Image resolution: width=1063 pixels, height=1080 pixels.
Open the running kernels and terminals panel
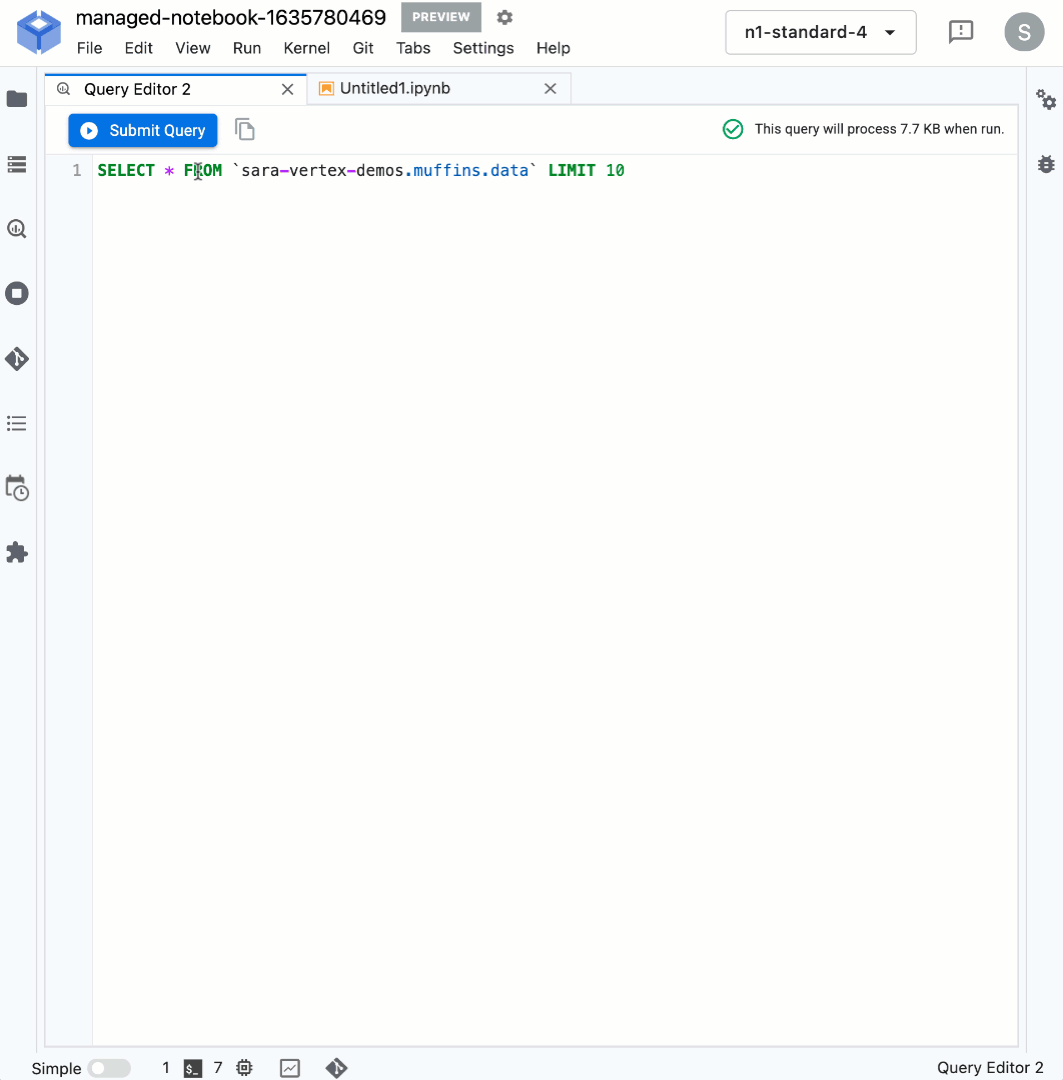(16, 164)
